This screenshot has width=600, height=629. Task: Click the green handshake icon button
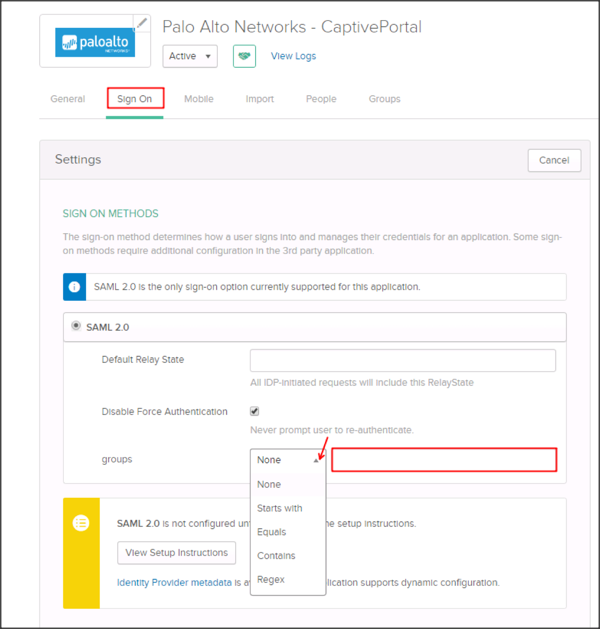coord(244,56)
